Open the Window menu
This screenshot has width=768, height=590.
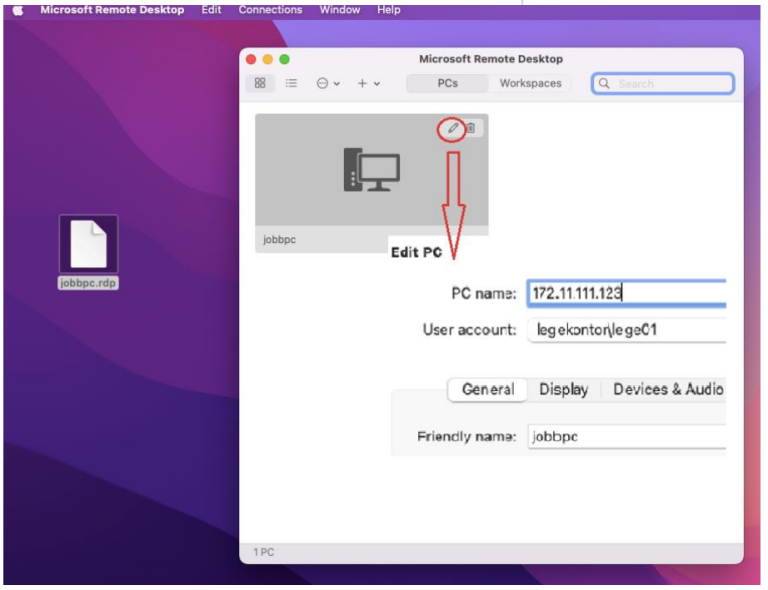coord(340,10)
